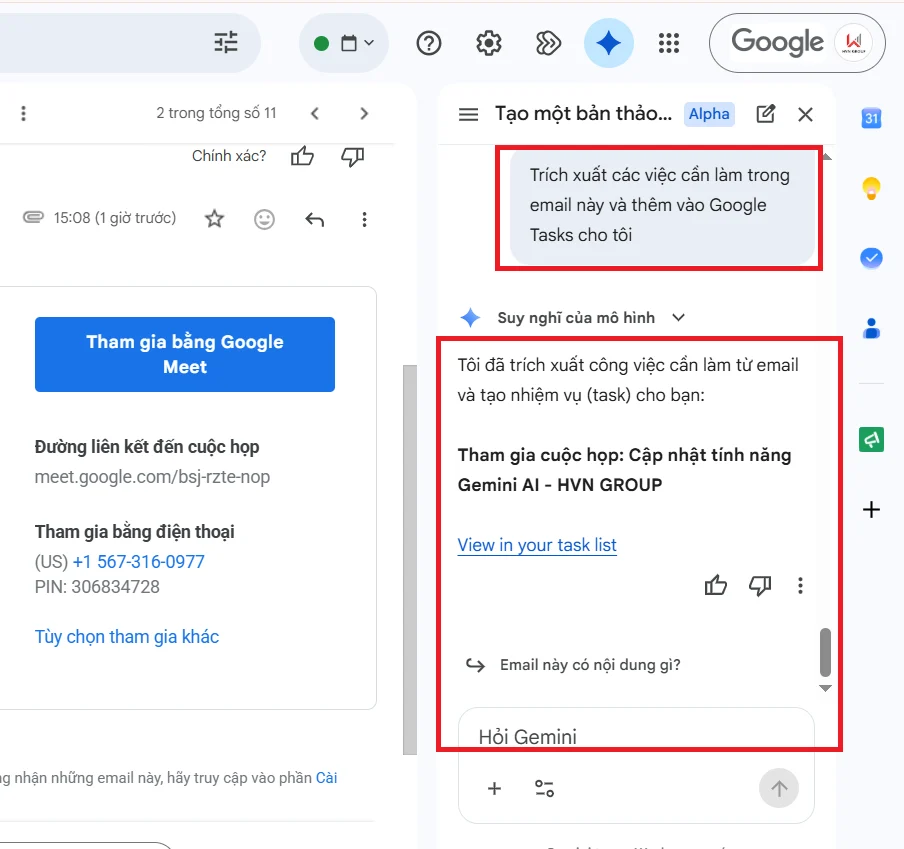Click the Gemini sparkle icon beside model thoughts
Viewport: 904px width, 849px height.
click(470, 318)
